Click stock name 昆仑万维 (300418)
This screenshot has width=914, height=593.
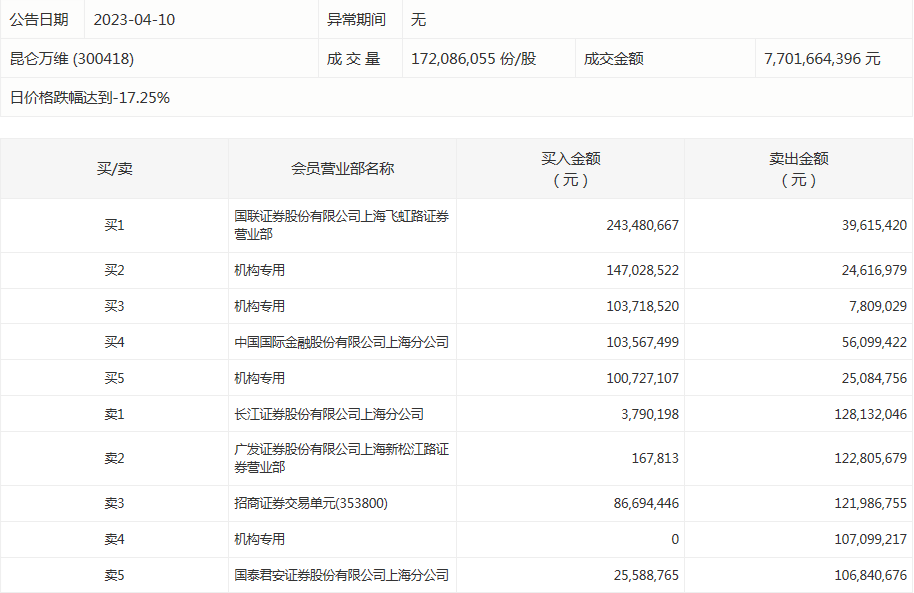[72, 58]
